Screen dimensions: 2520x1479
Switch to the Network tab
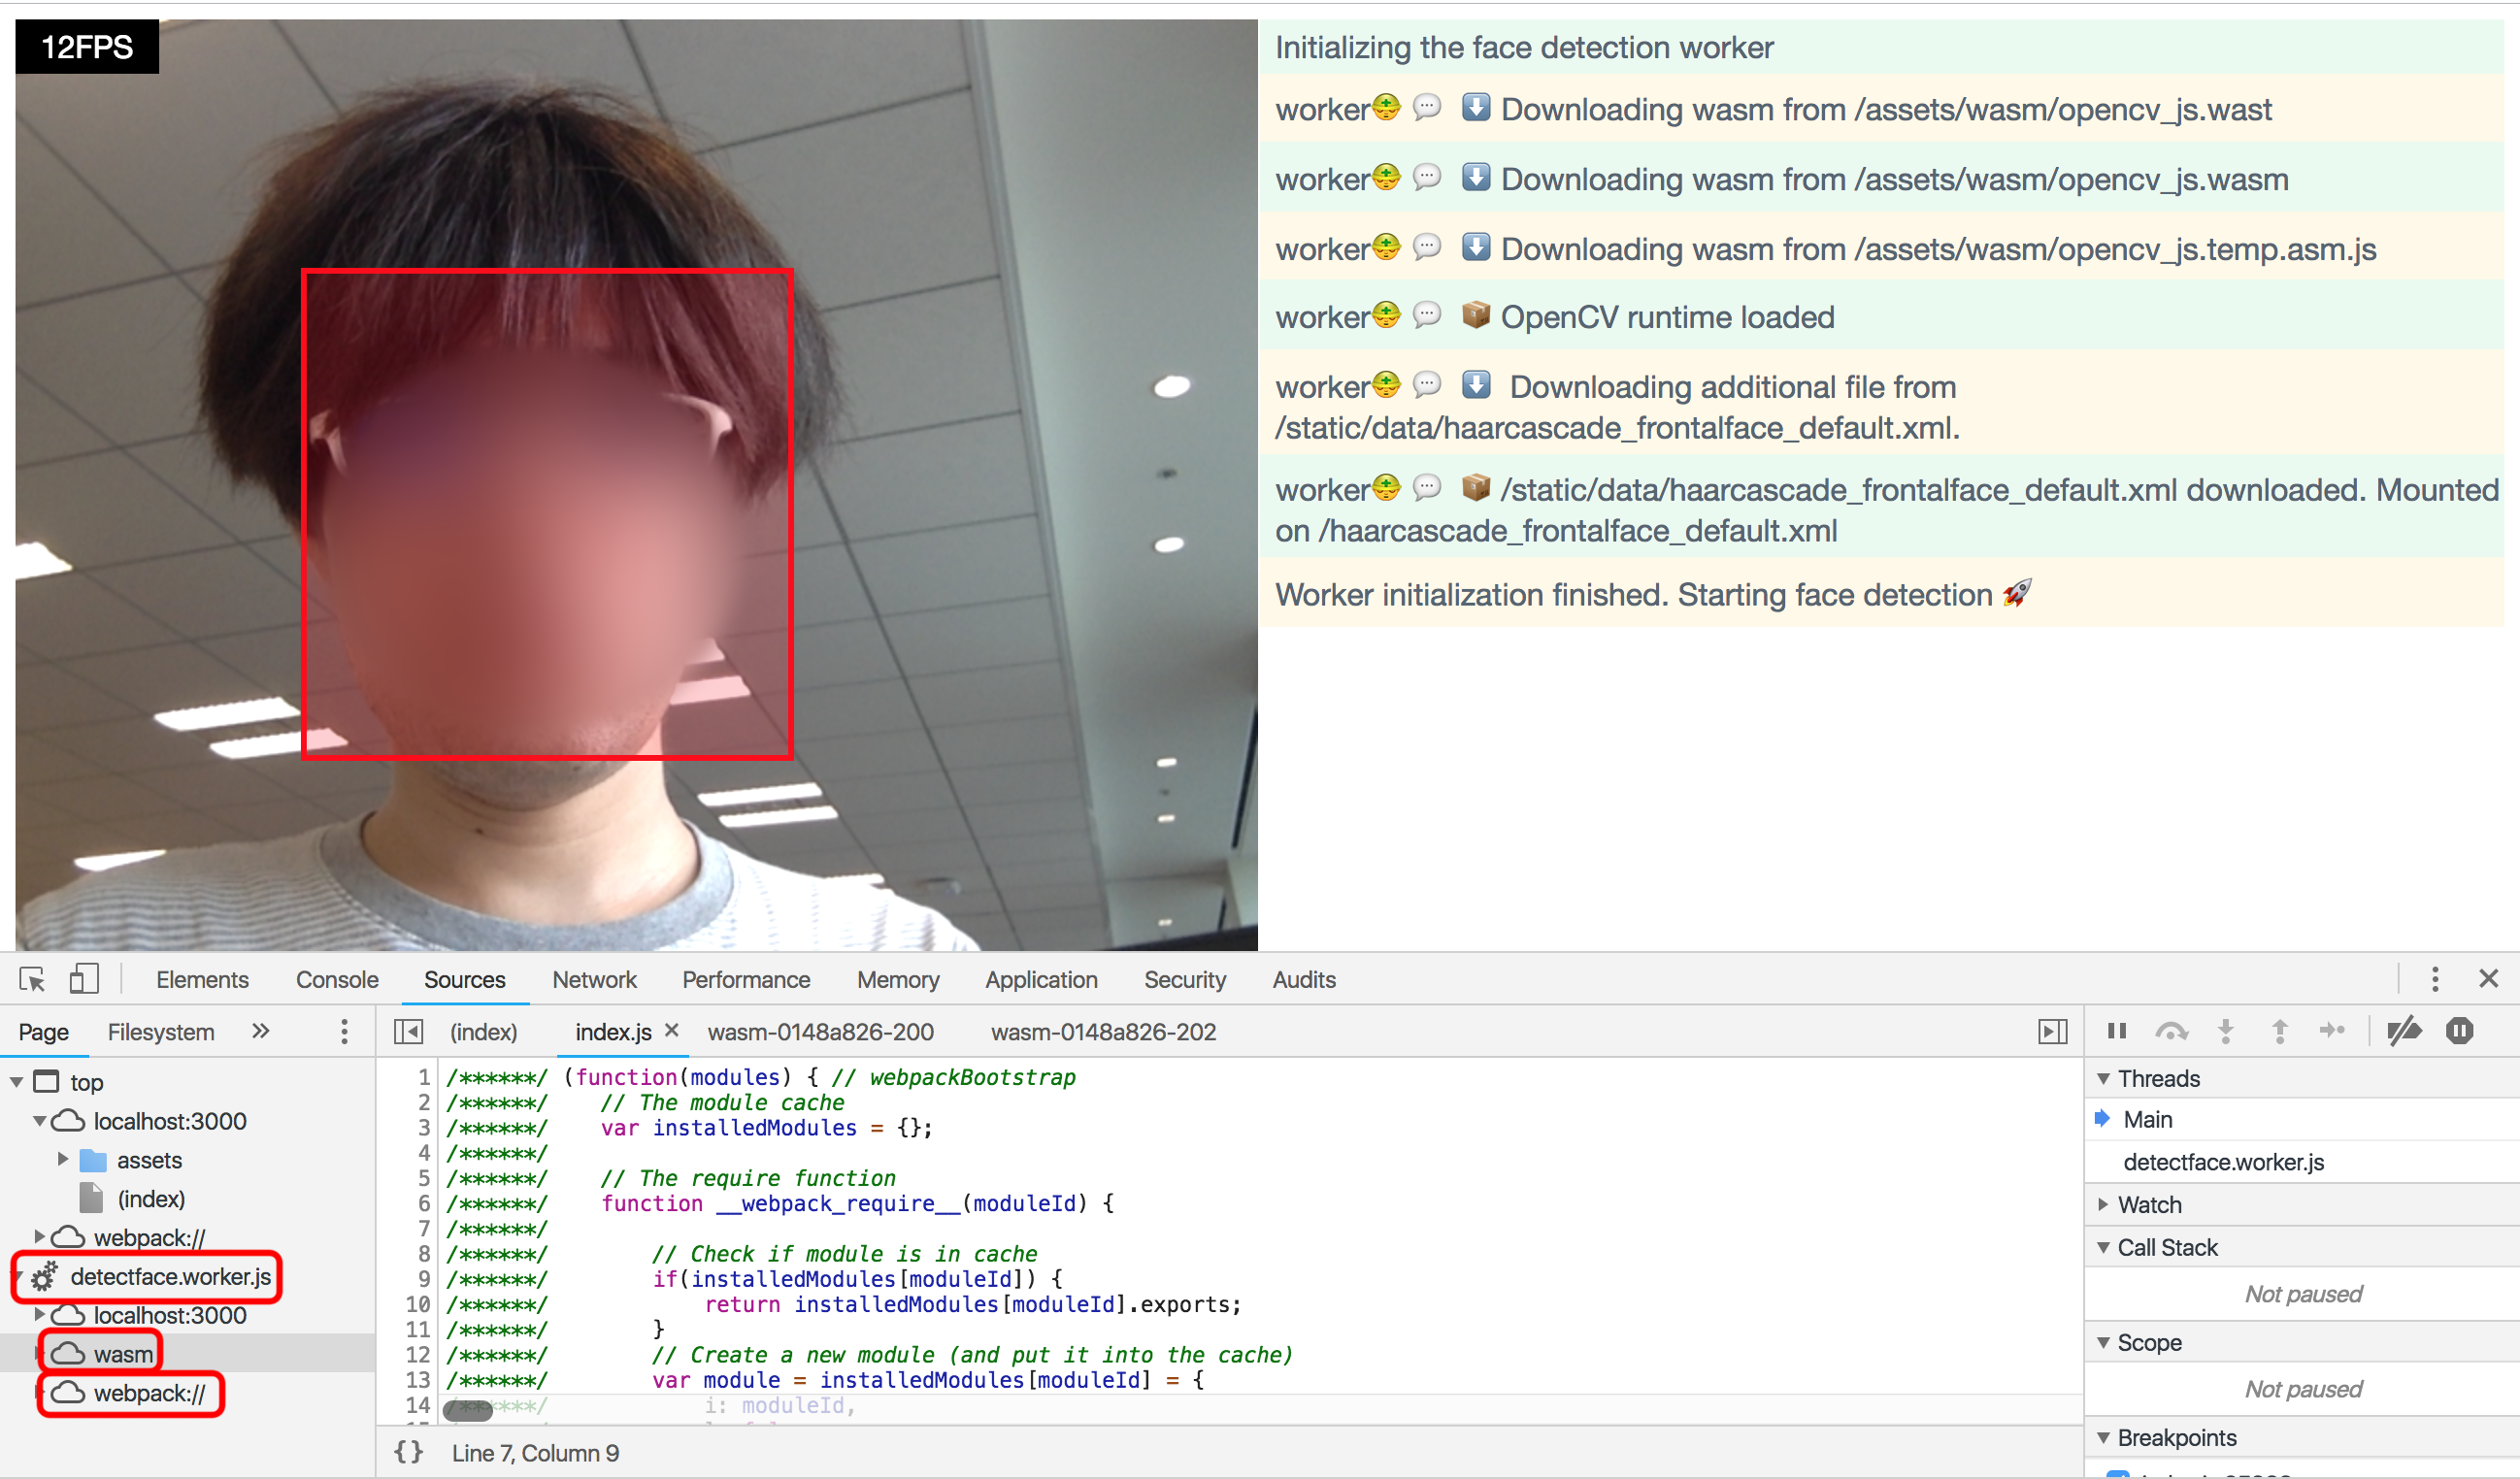click(x=590, y=981)
